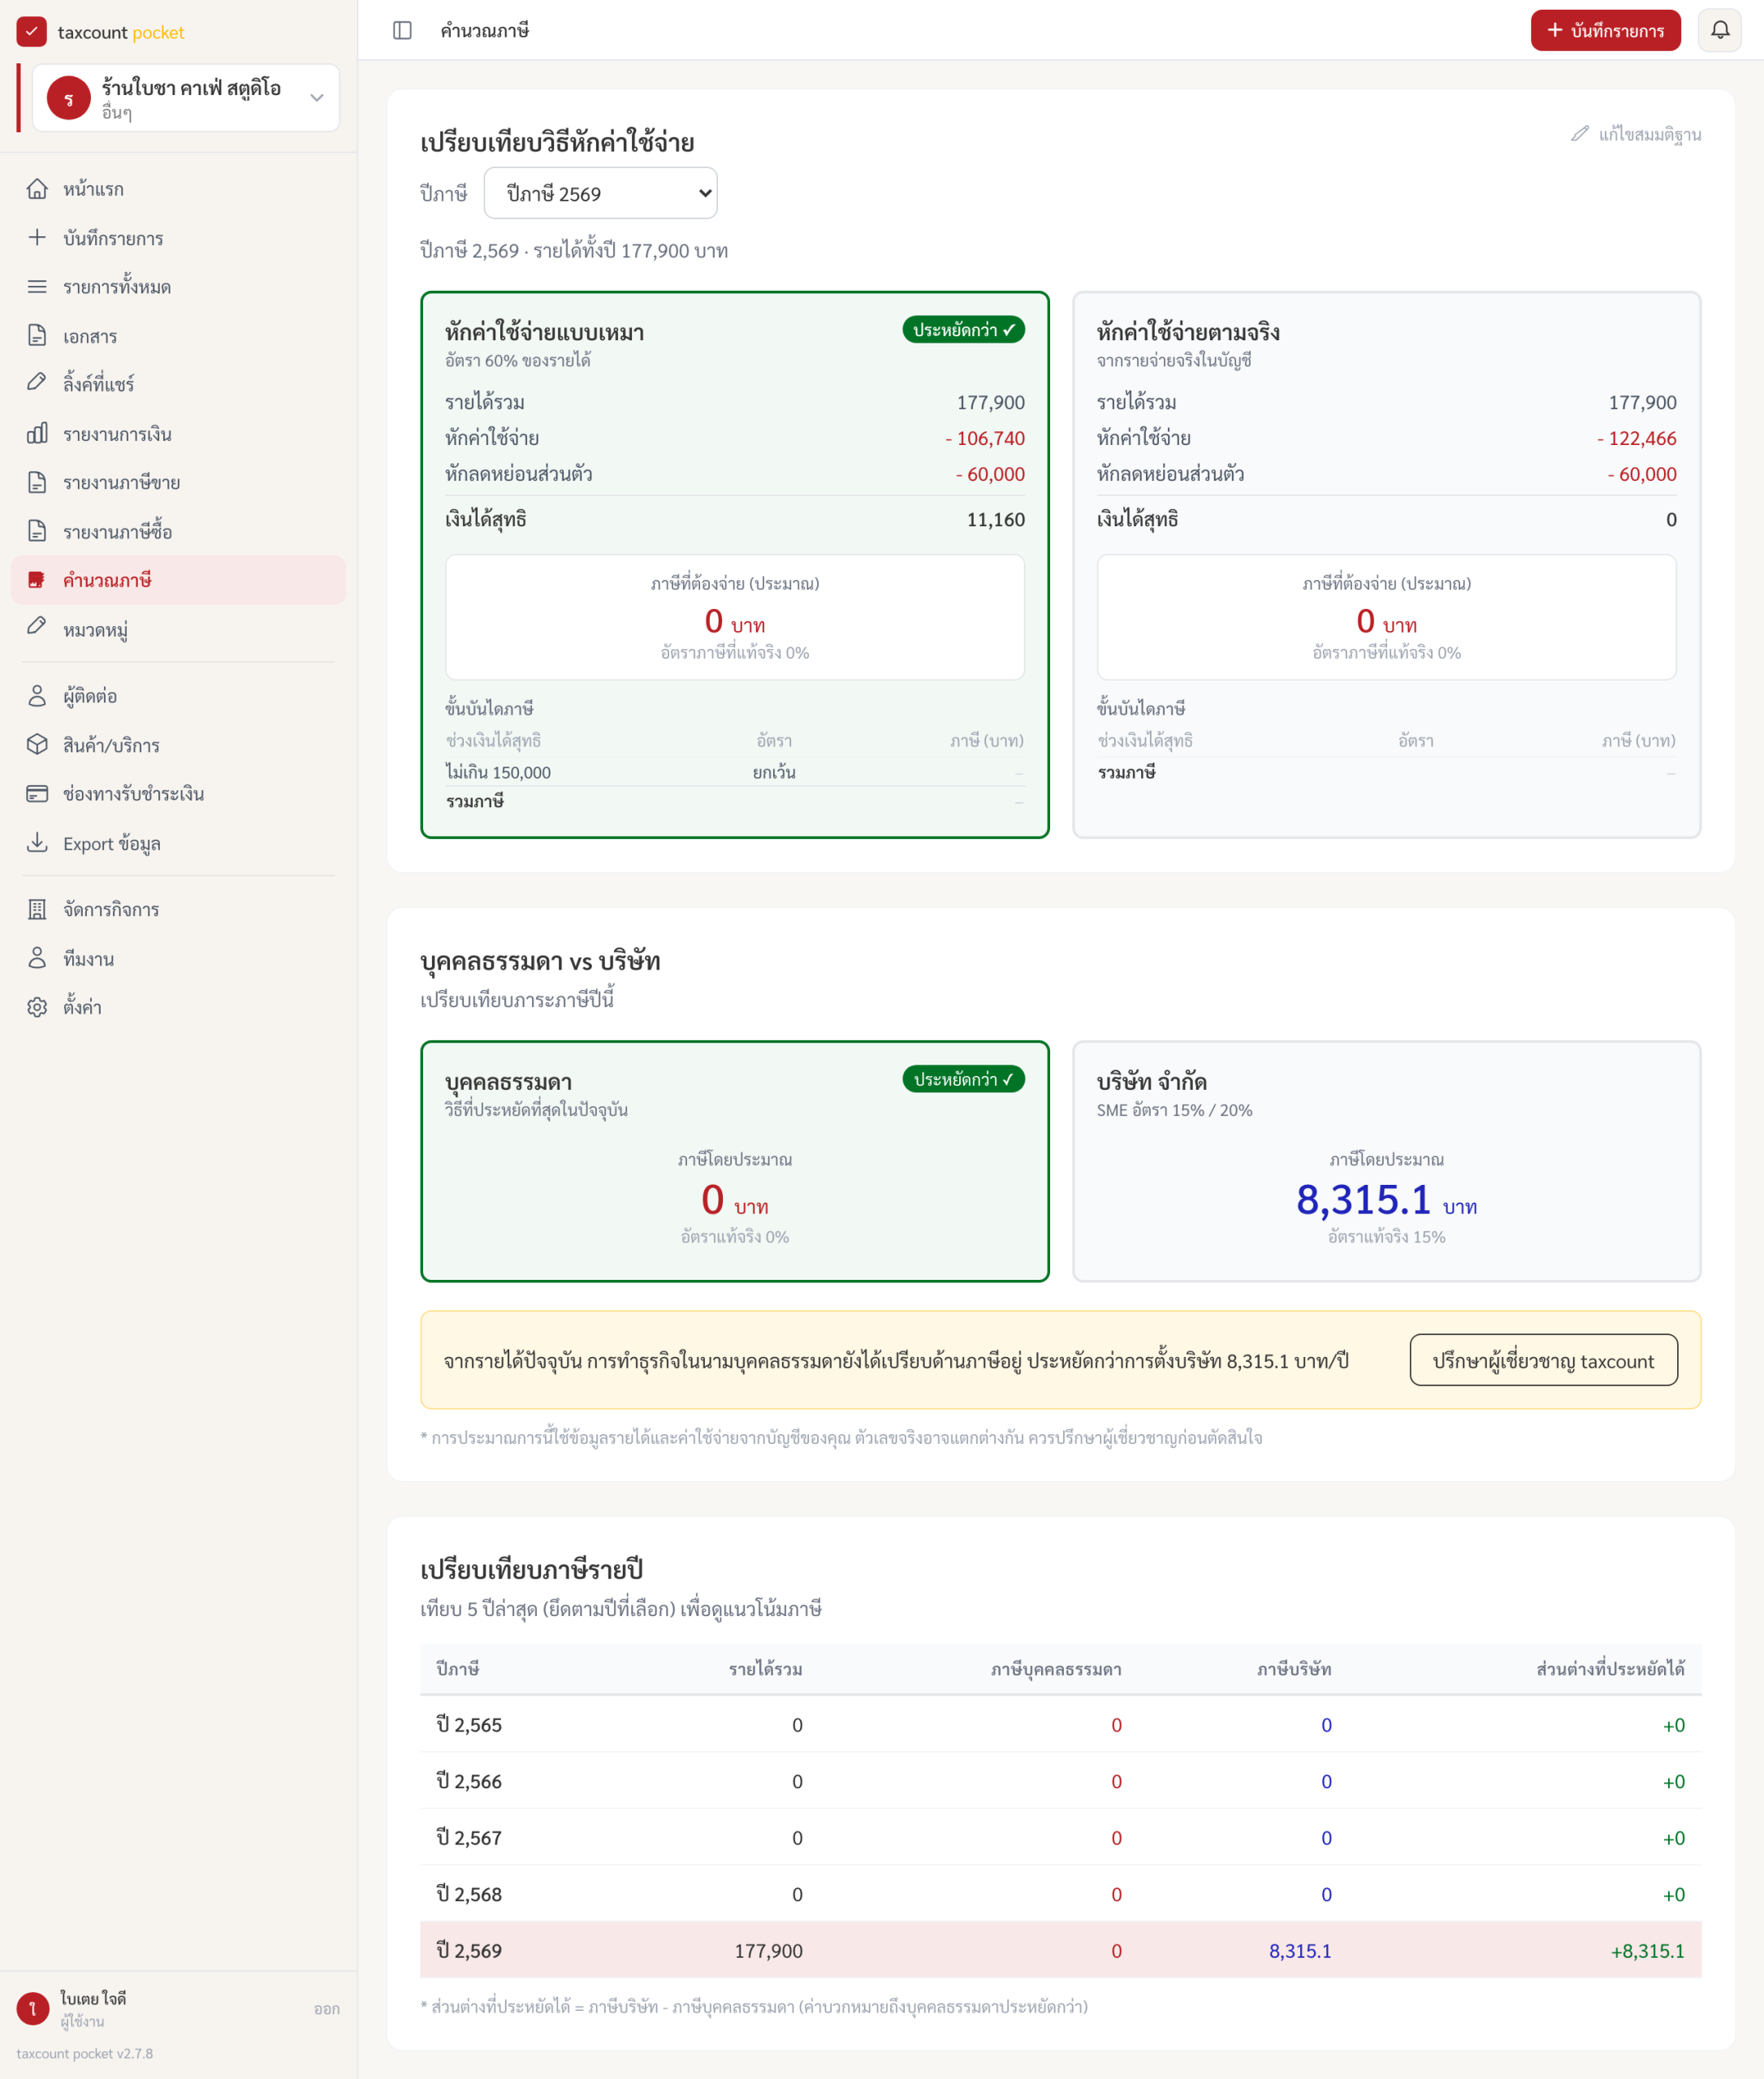Viewport: 1764px width, 2079px height.
Task: Click the บุคคลธรรมดา card heading
Action: click(x=508, y=1083)
